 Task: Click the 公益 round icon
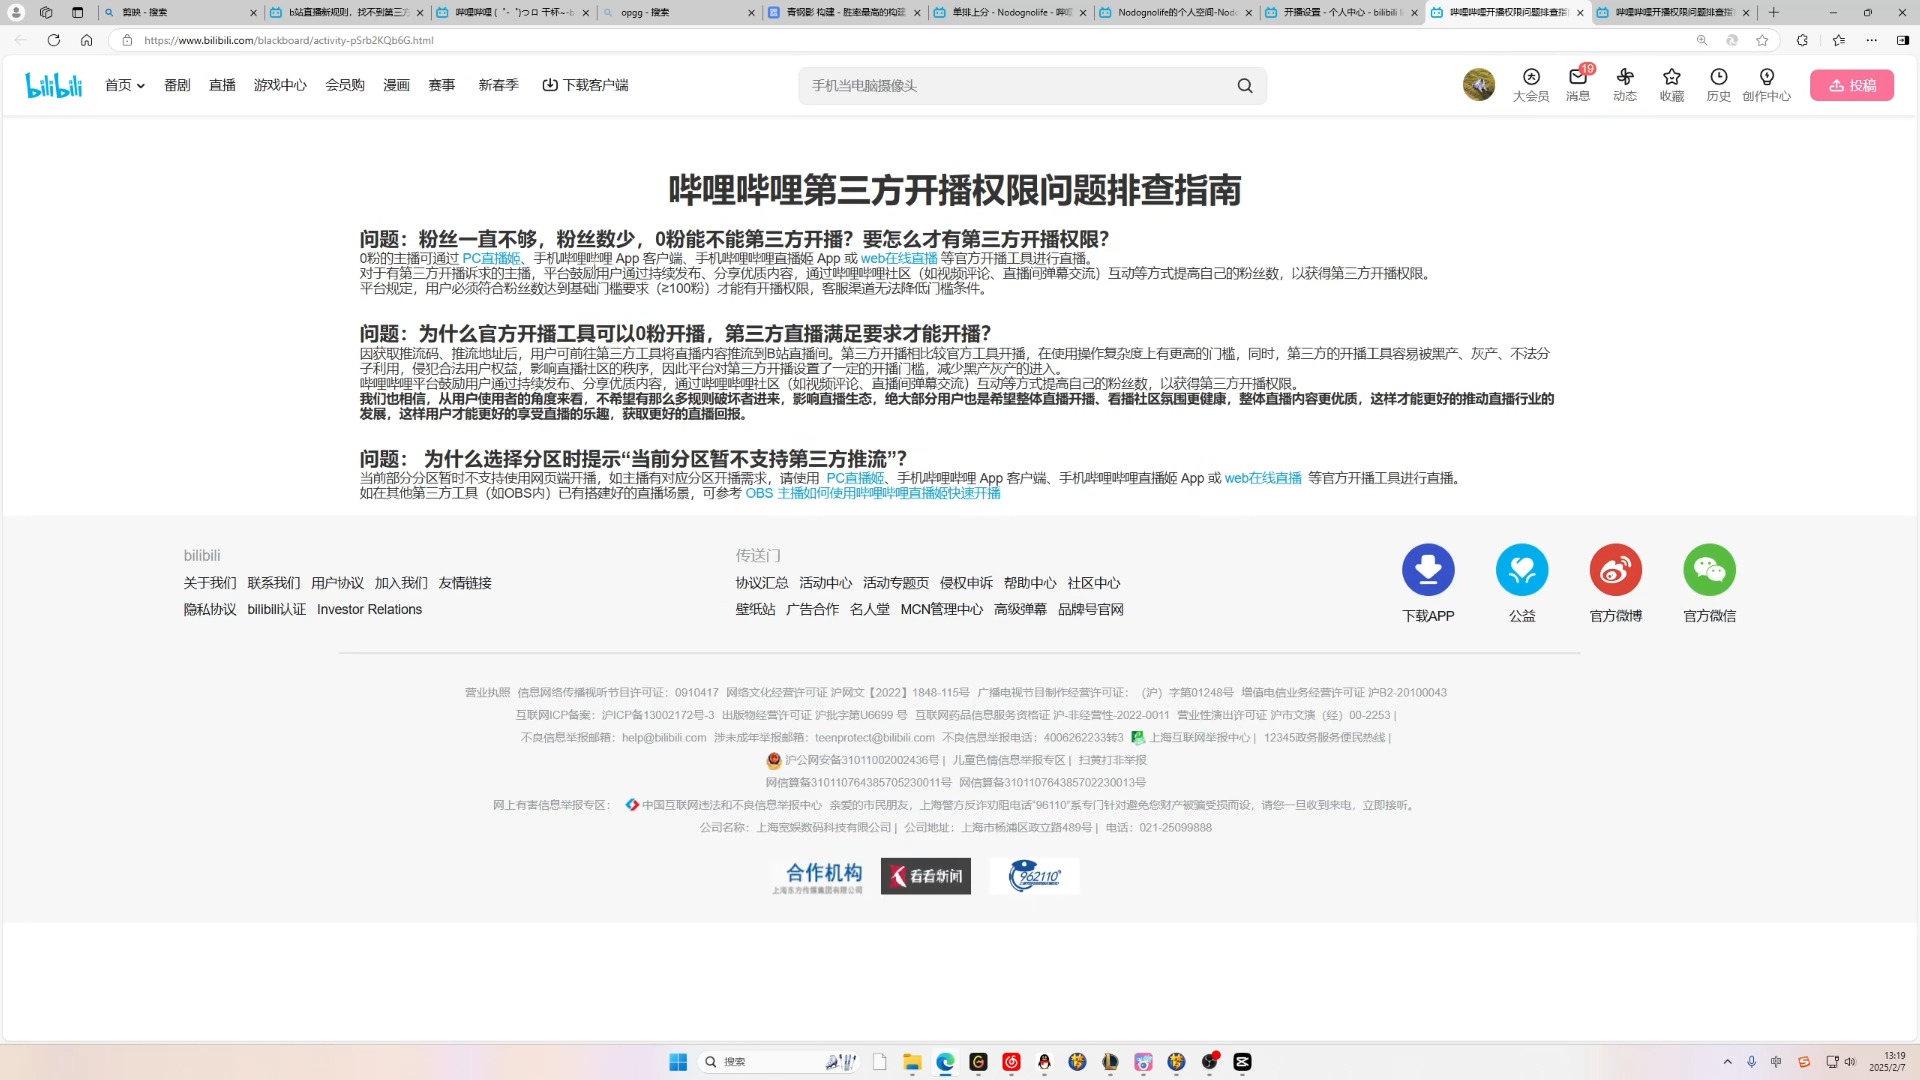coord(1522,570)
